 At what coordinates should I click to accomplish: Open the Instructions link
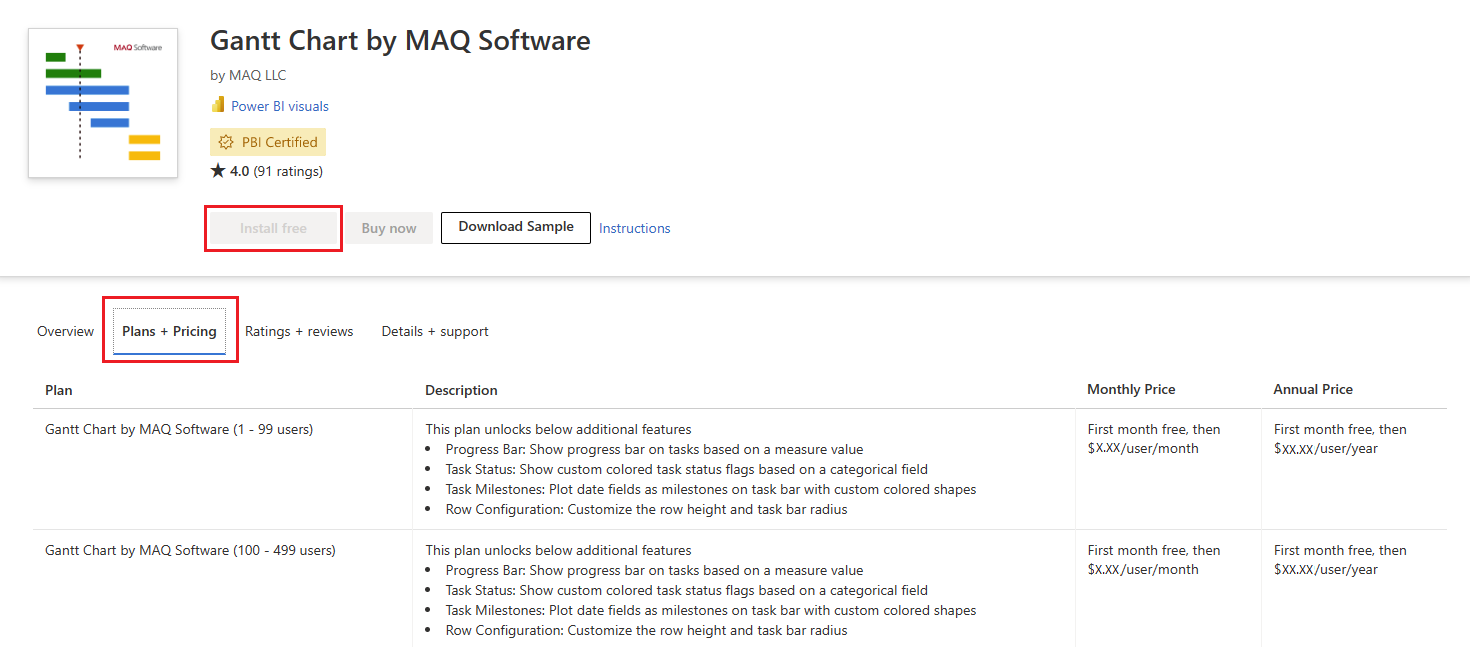(x=634, y=227)
